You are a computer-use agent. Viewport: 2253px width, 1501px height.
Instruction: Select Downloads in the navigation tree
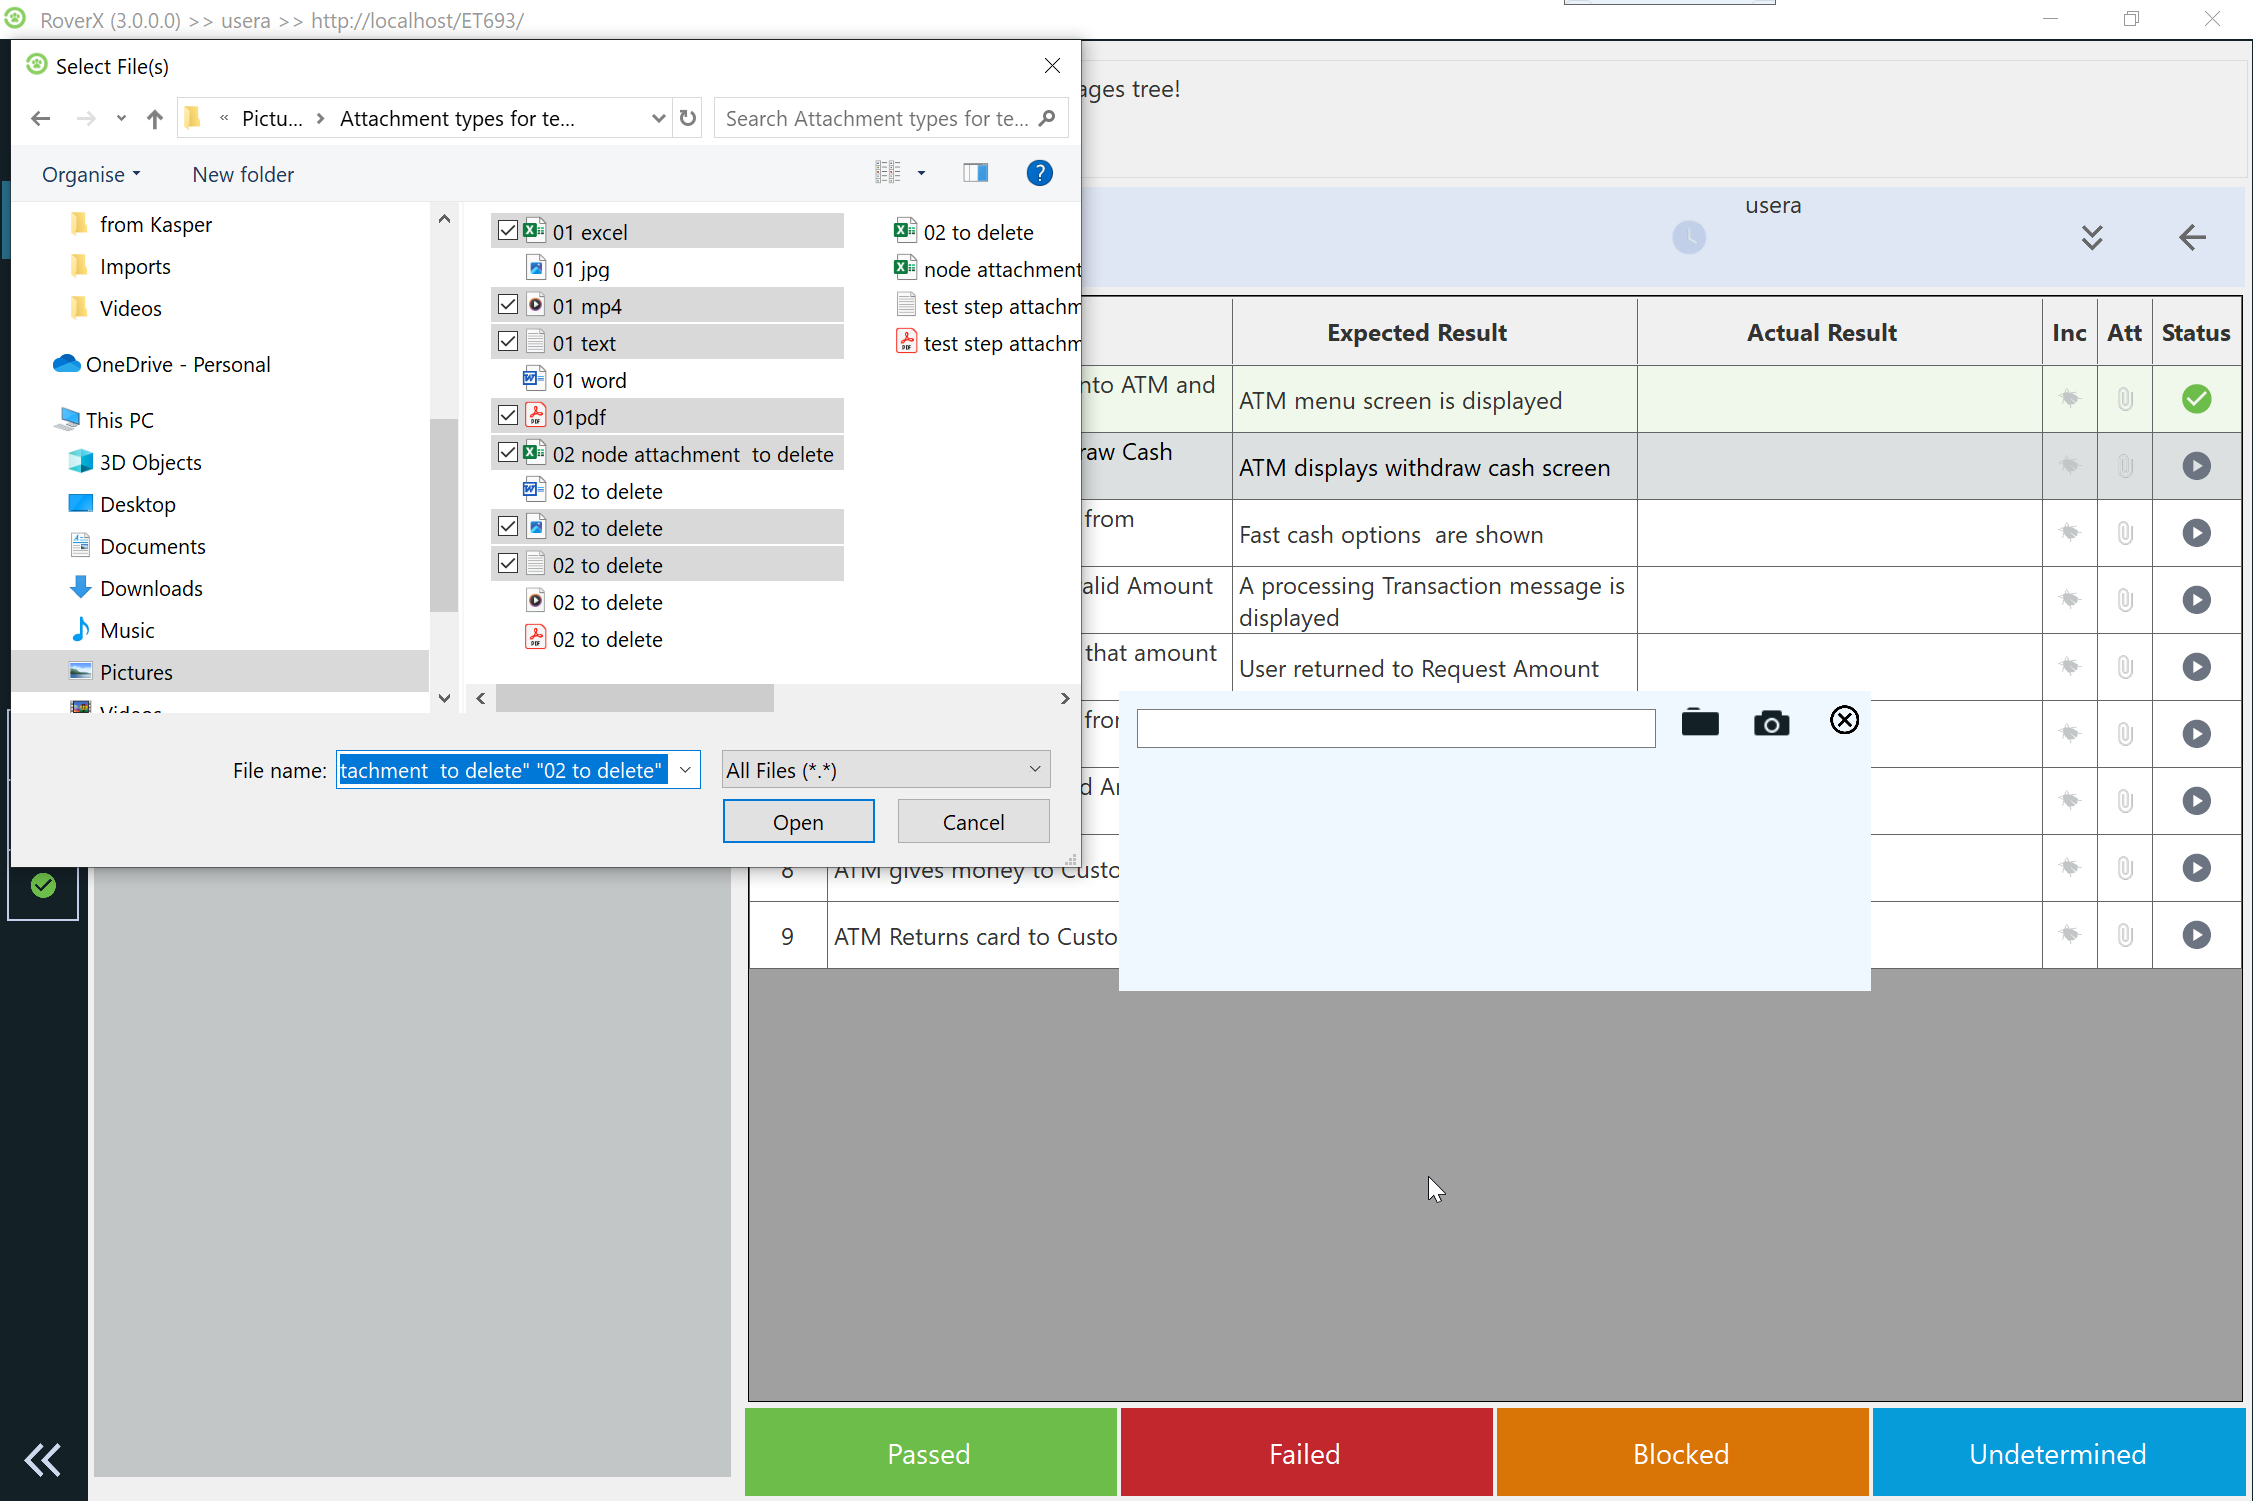tap(151, 588)
